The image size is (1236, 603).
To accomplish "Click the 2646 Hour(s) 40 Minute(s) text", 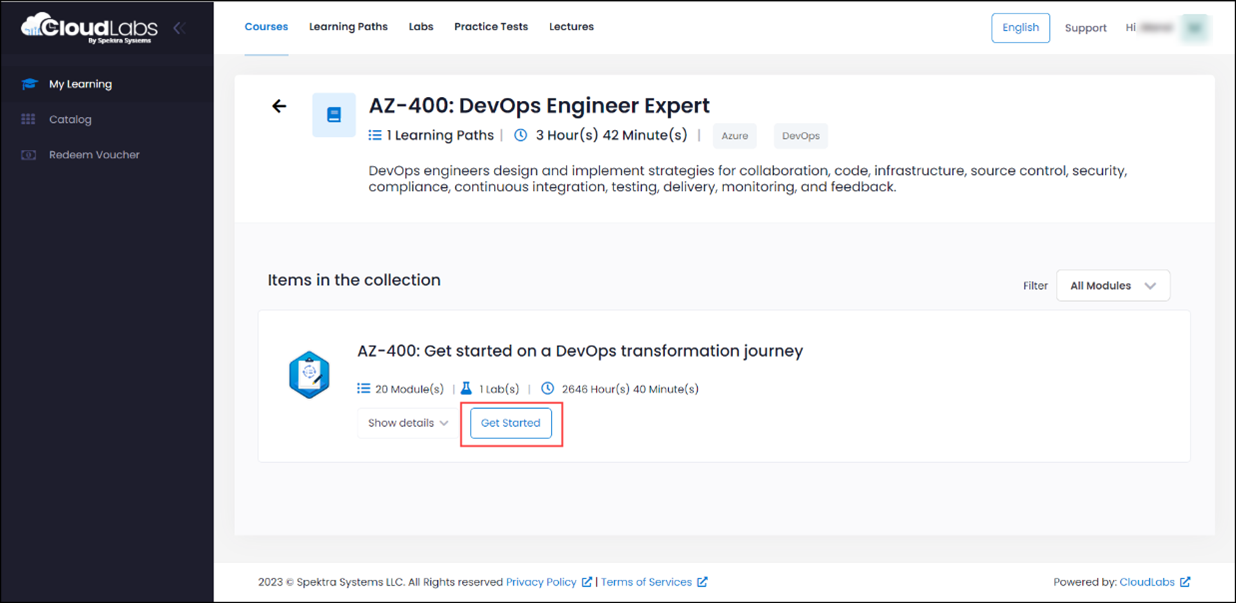I will (x=630, y=389).
